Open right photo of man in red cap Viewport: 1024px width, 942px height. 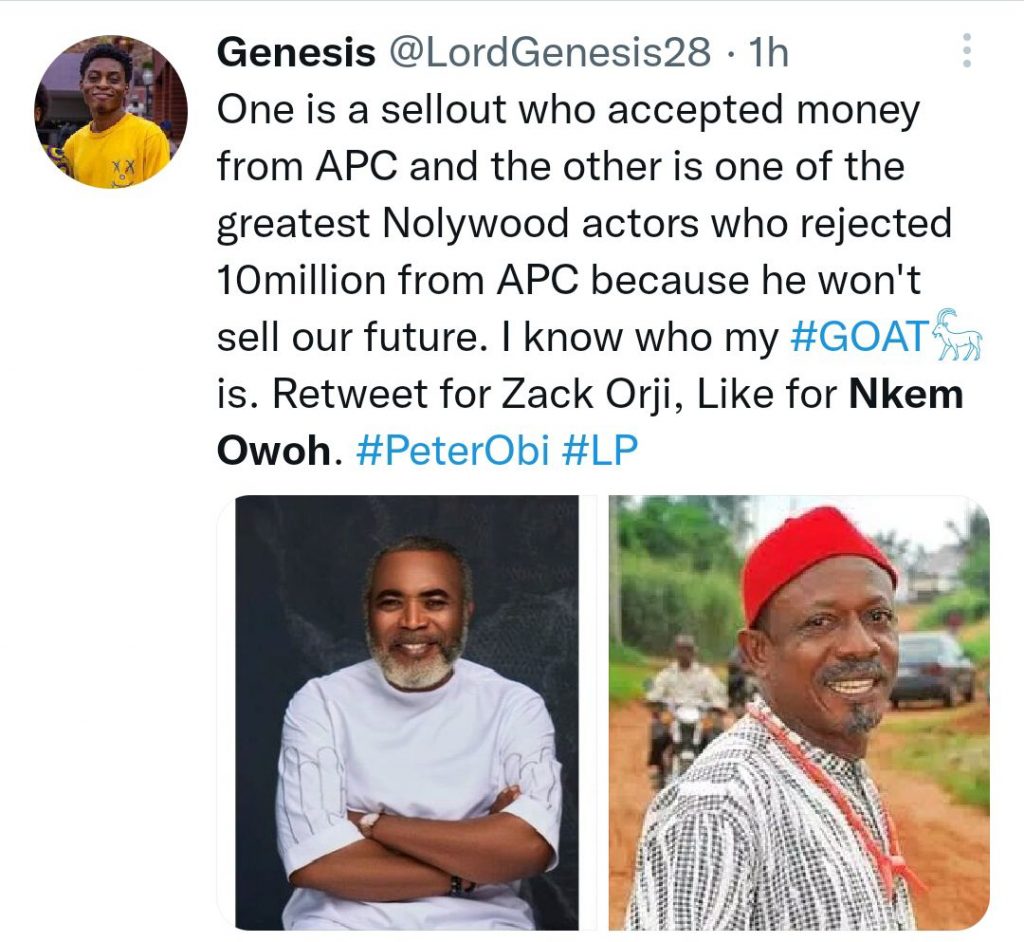(799, 712)
